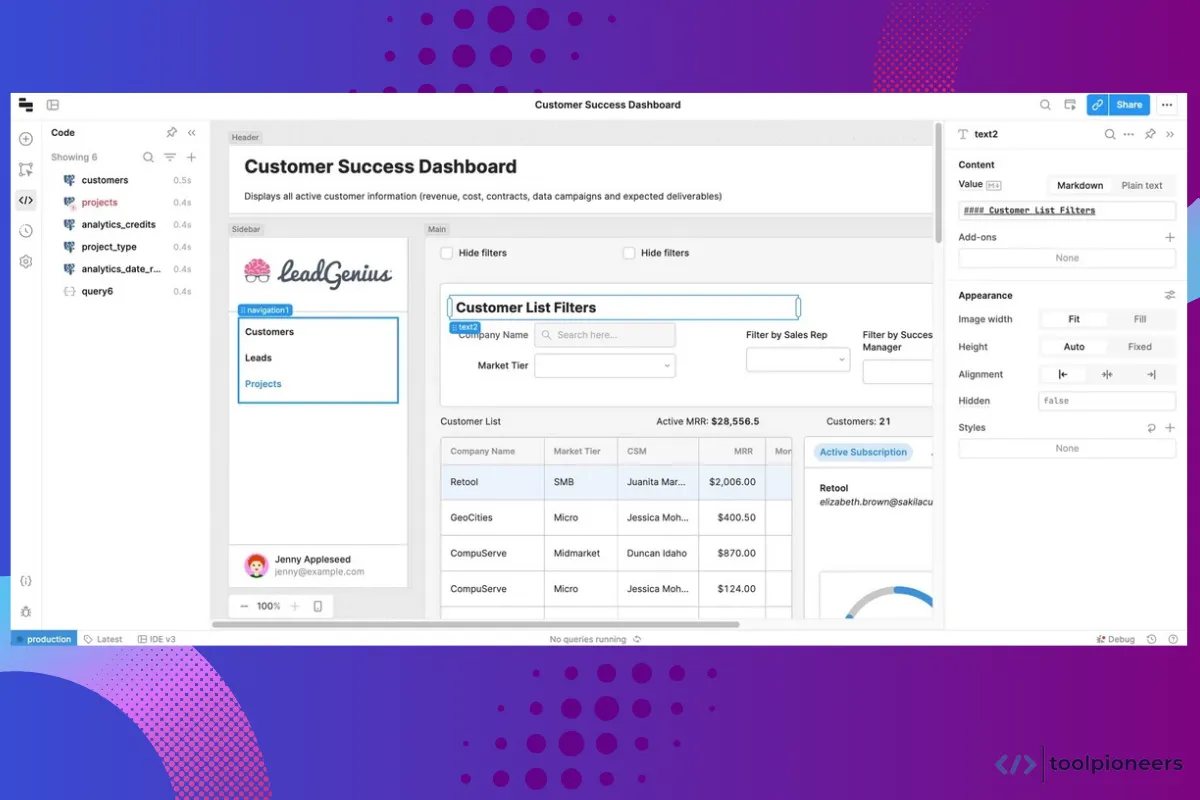Switch the production environment selector
Viewport: 1200px width, 800px height.
(43, 639)
